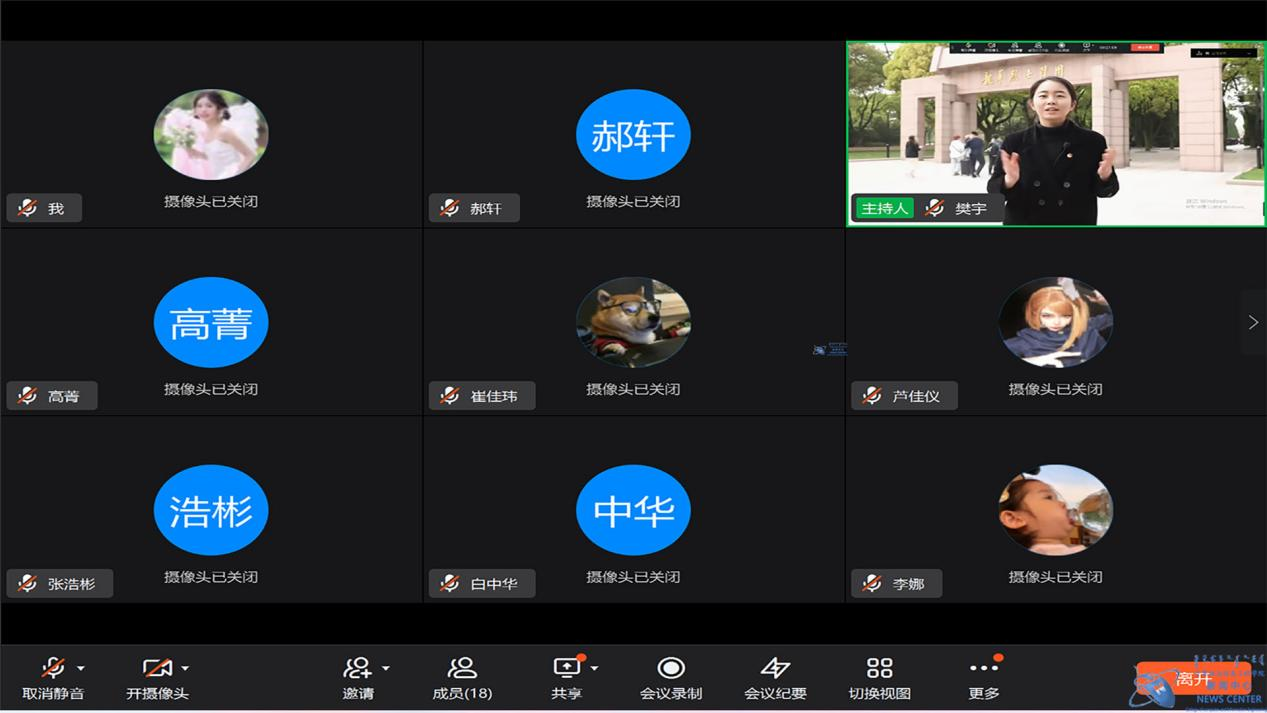Click the 取消静音 unmute microphone icon
This screenshot has height=713, width=1267.
pyautogui.click(x=52, y=668)
